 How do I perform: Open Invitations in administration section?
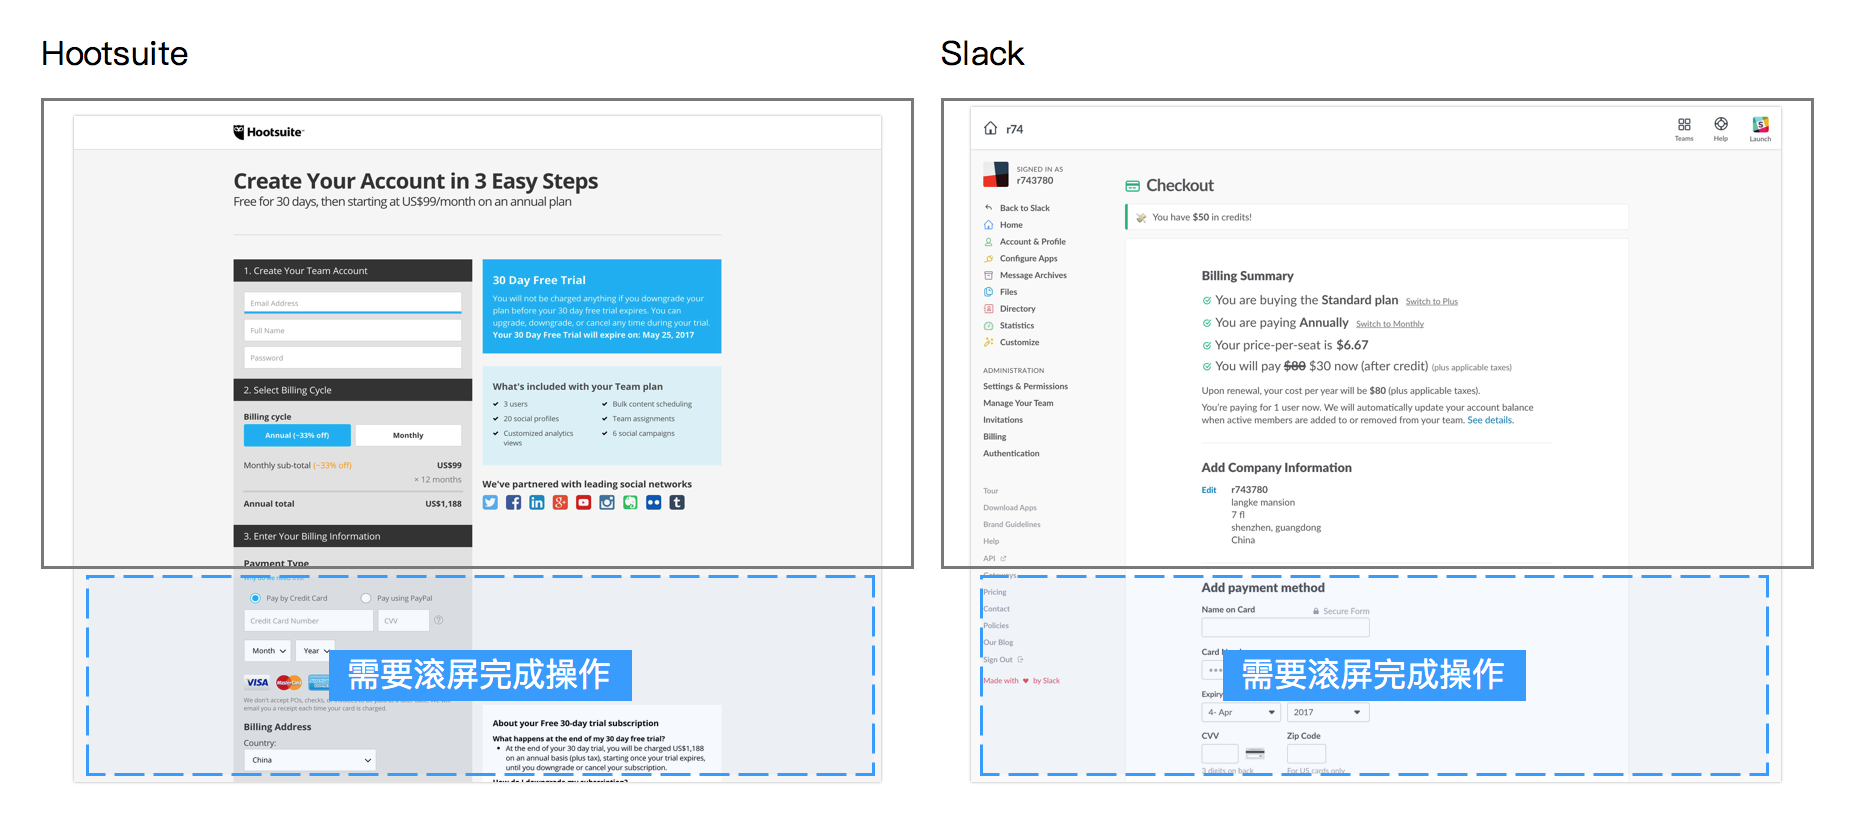tap(1003, 420)
